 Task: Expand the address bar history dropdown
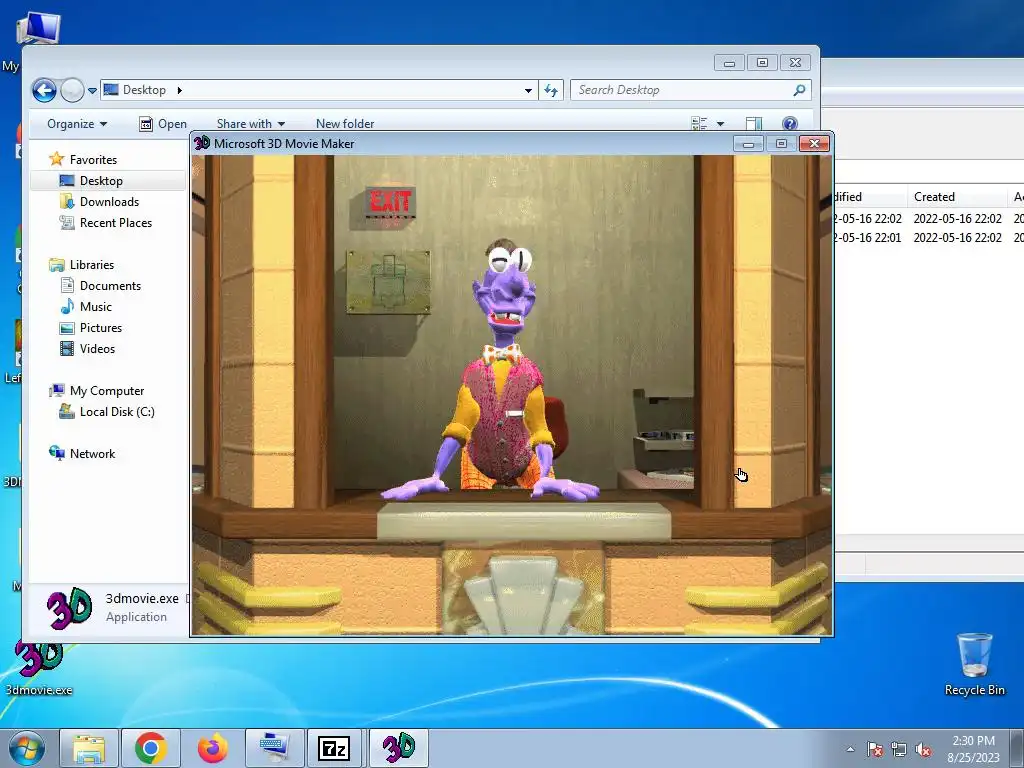(528, 90)
